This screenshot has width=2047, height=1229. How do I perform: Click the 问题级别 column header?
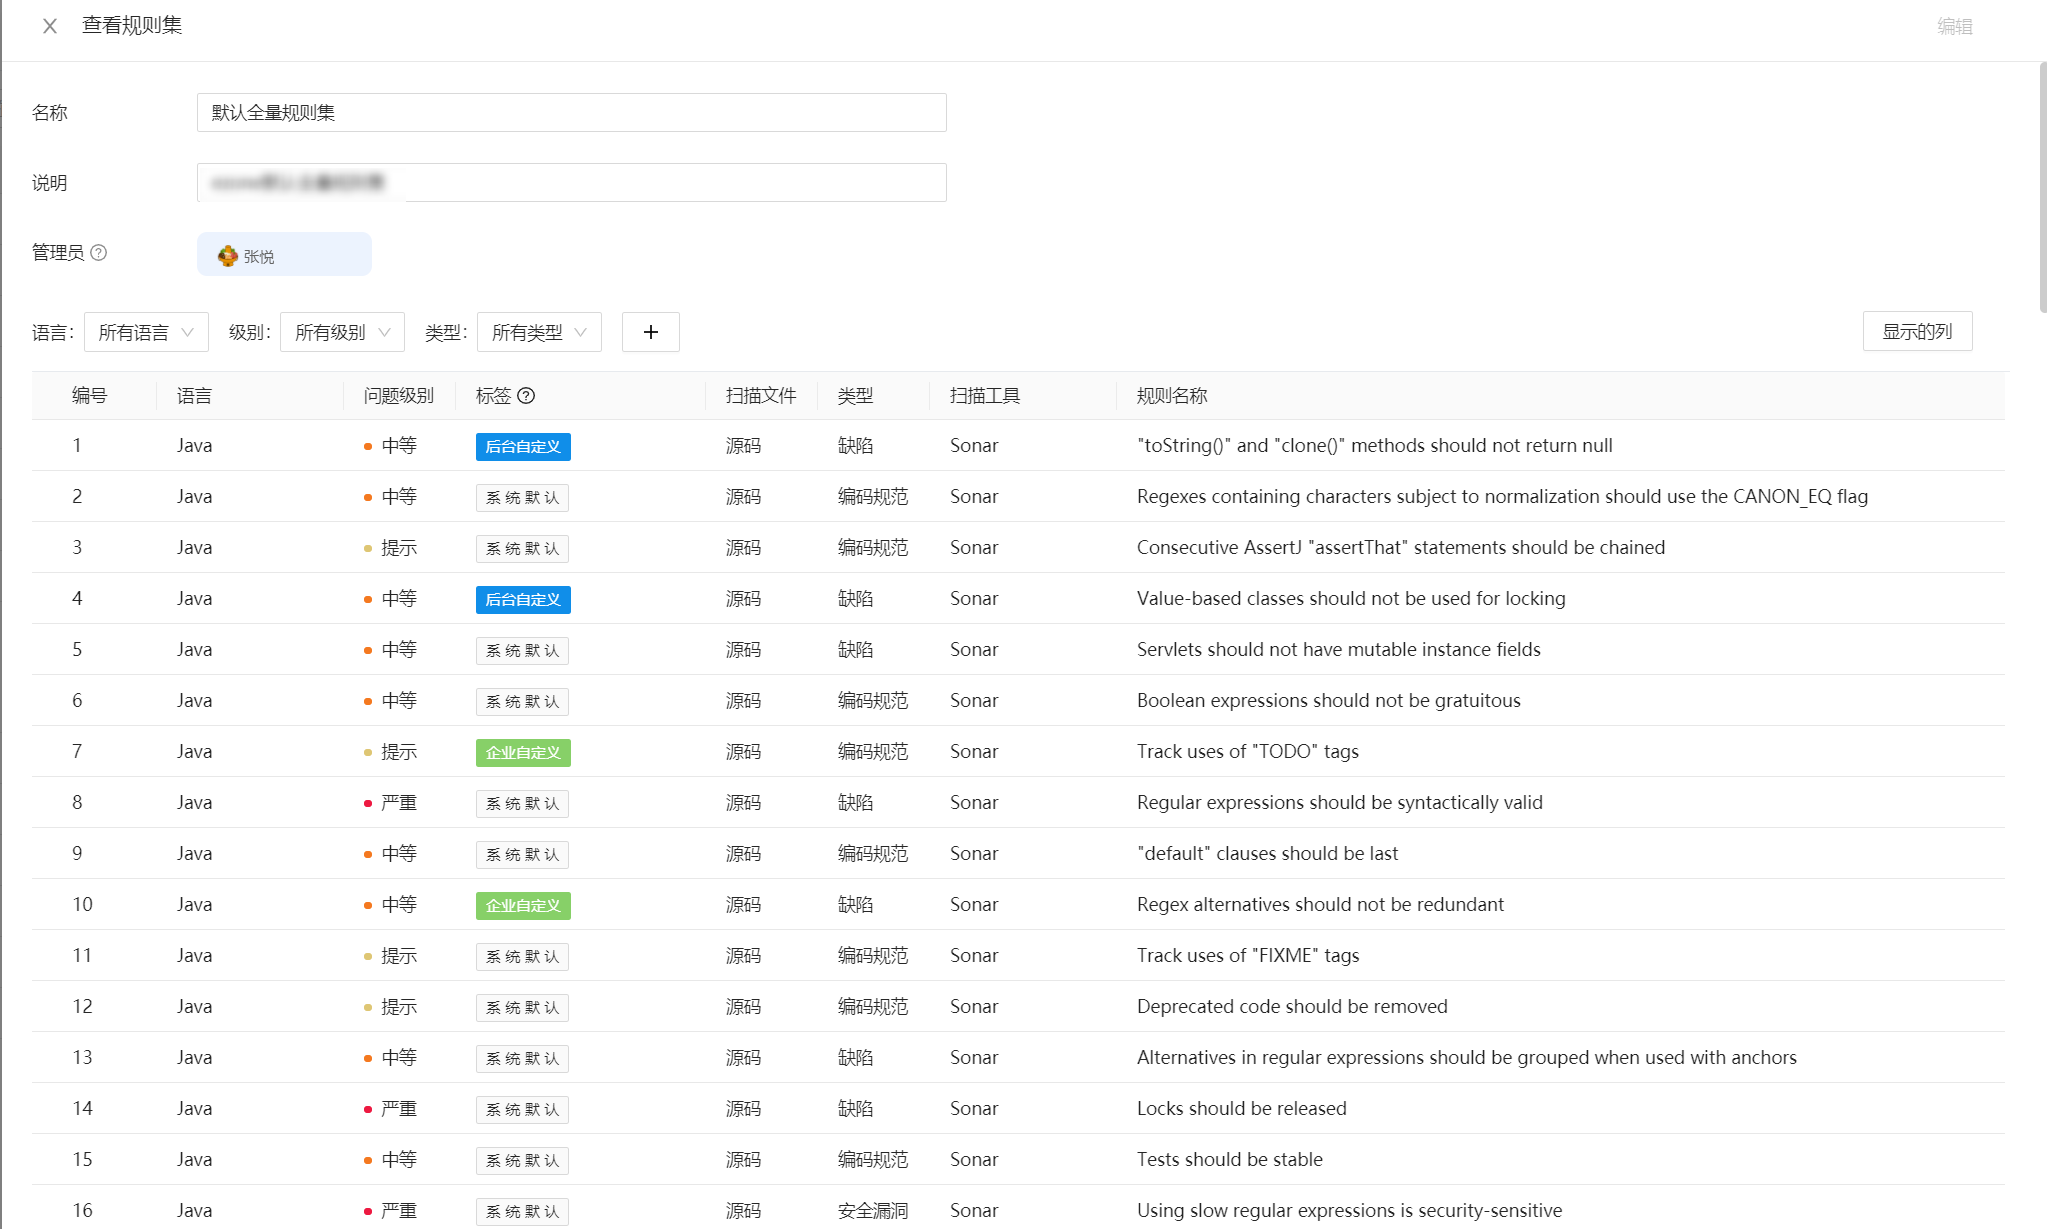[x=398, y=396]
